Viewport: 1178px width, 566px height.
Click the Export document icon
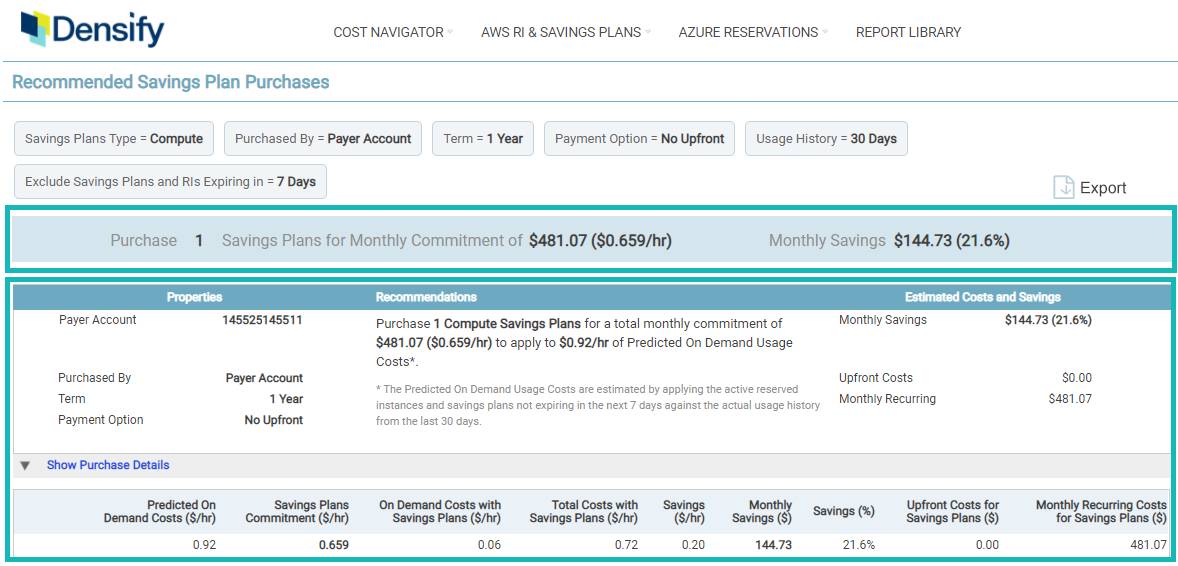point(1063,187)
